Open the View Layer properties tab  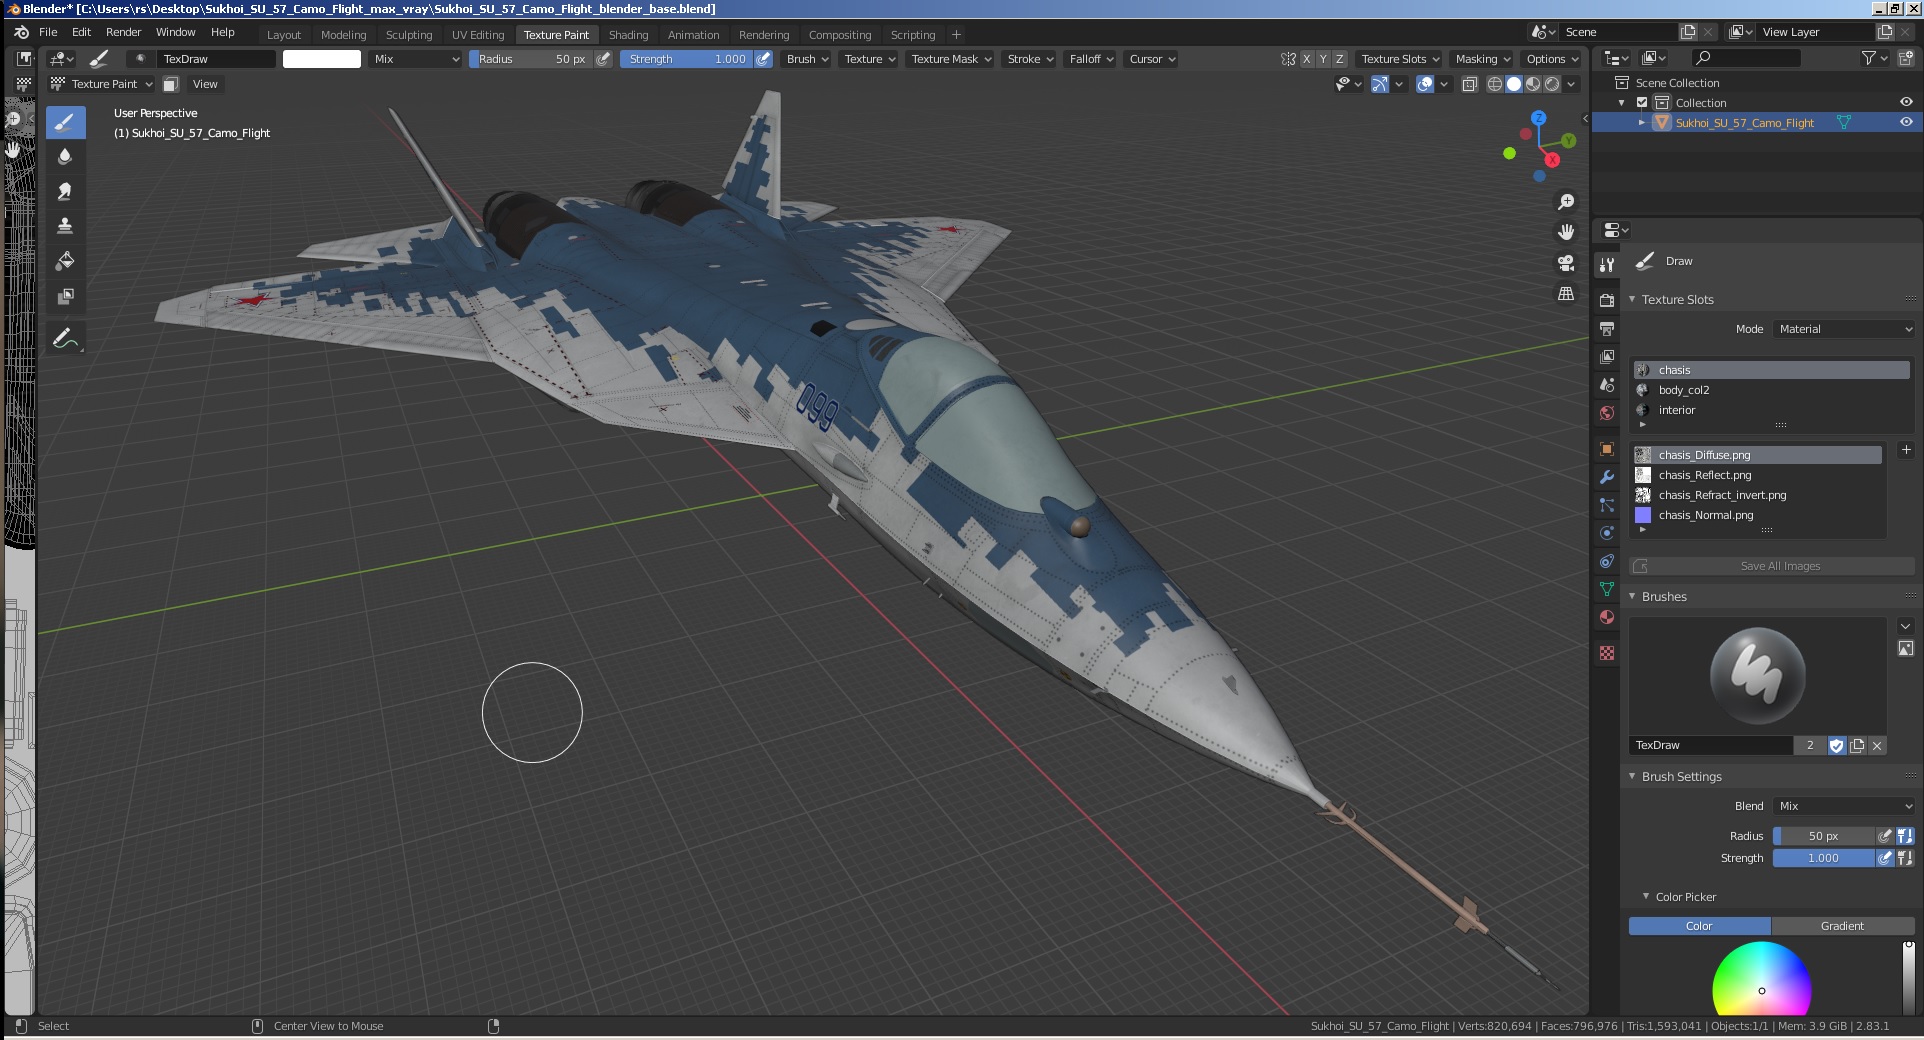pos(1607,356)
